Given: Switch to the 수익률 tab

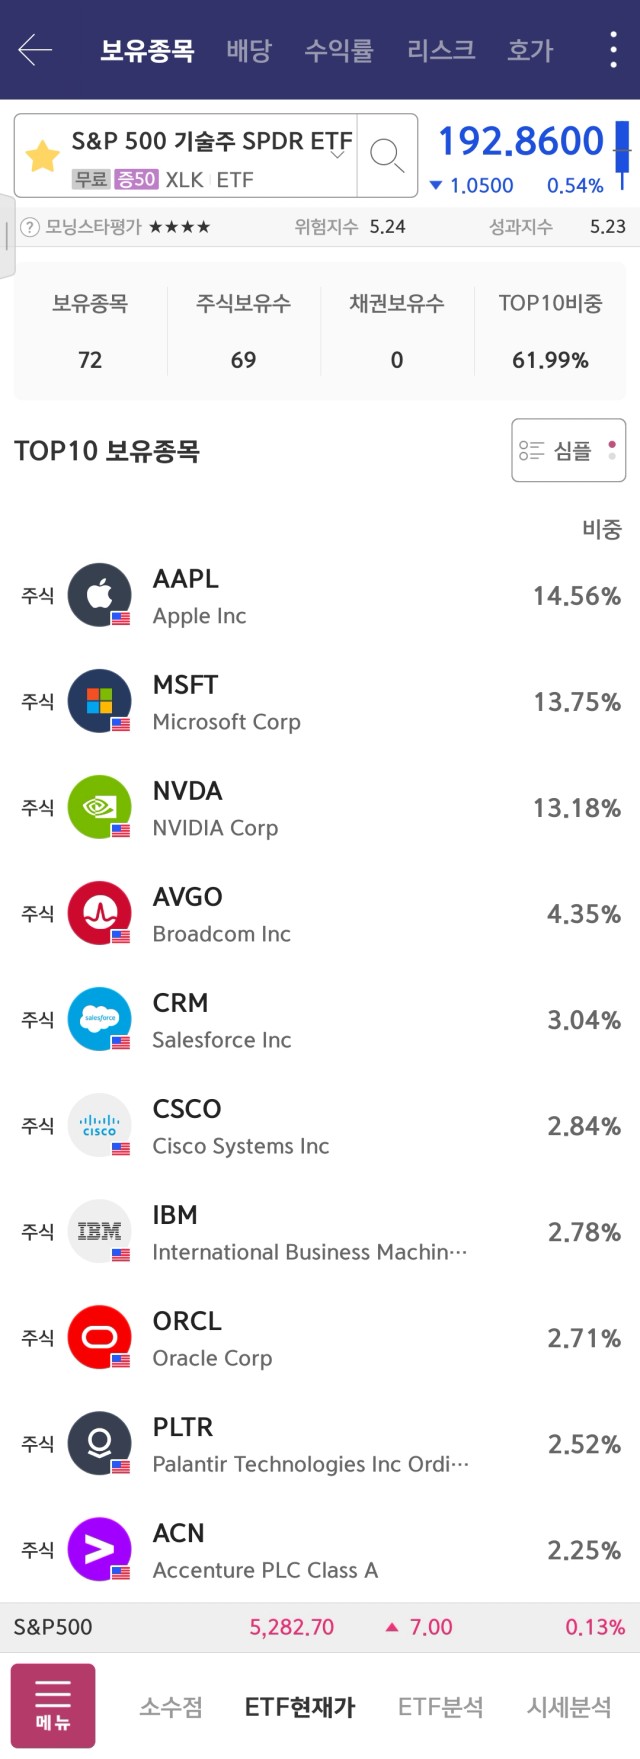Looking at the screenshot, I should [x=339, y=50].
